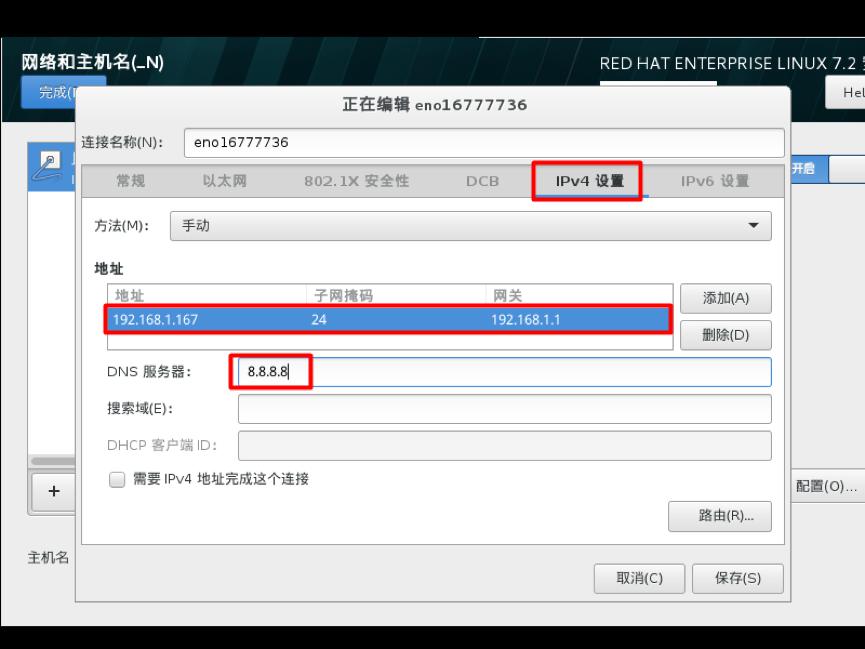This screenshot has height=649, width=865.
Task: Toggle the 开启 network switch in the background window
Action: 827,169
